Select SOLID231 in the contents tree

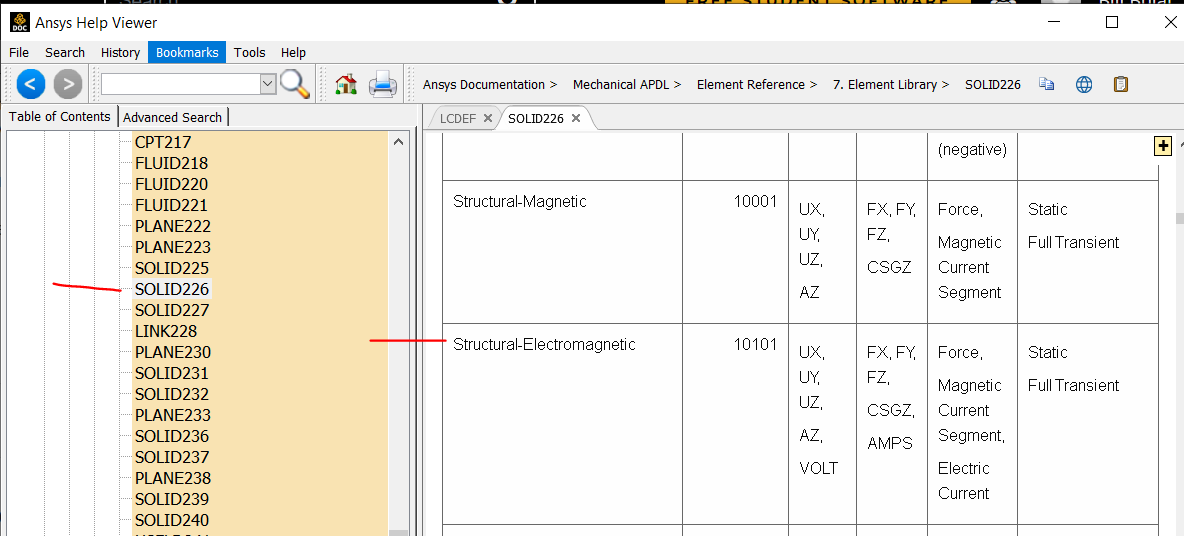[x=172, y=374]
